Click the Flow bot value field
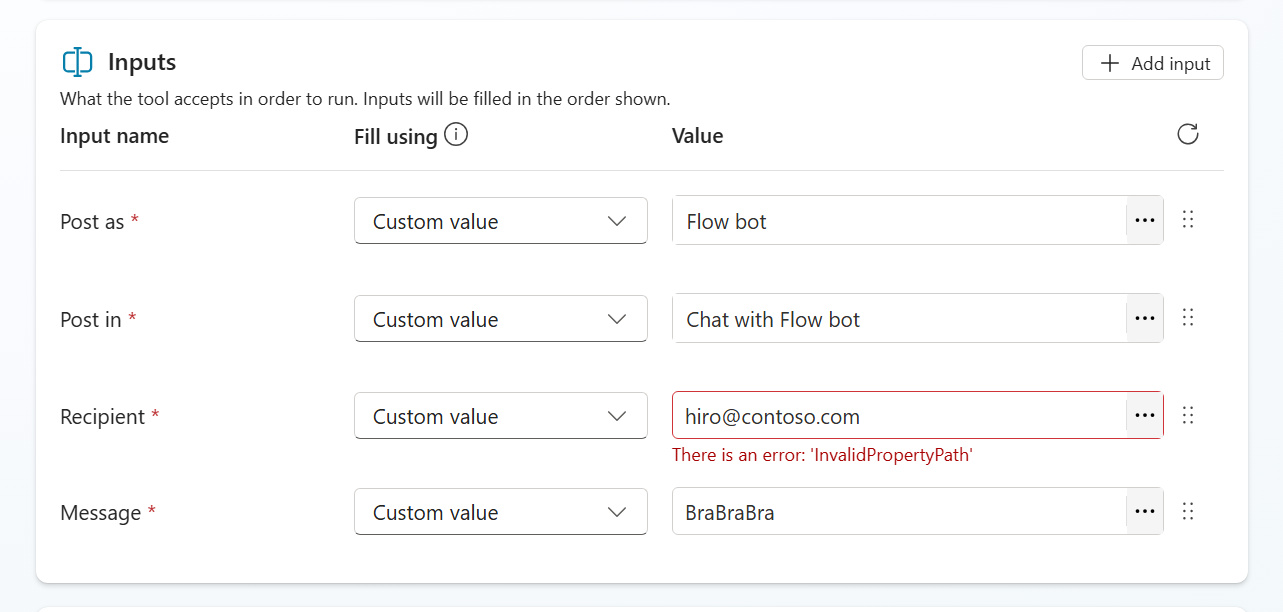 (x=898, y=221)
